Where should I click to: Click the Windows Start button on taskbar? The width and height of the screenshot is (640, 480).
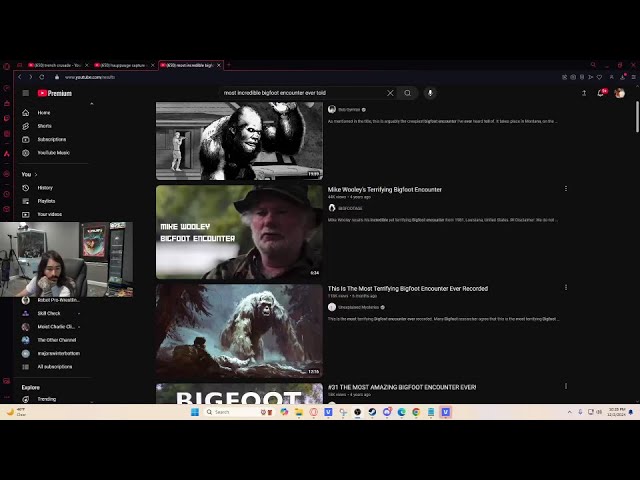click(194, 412)
